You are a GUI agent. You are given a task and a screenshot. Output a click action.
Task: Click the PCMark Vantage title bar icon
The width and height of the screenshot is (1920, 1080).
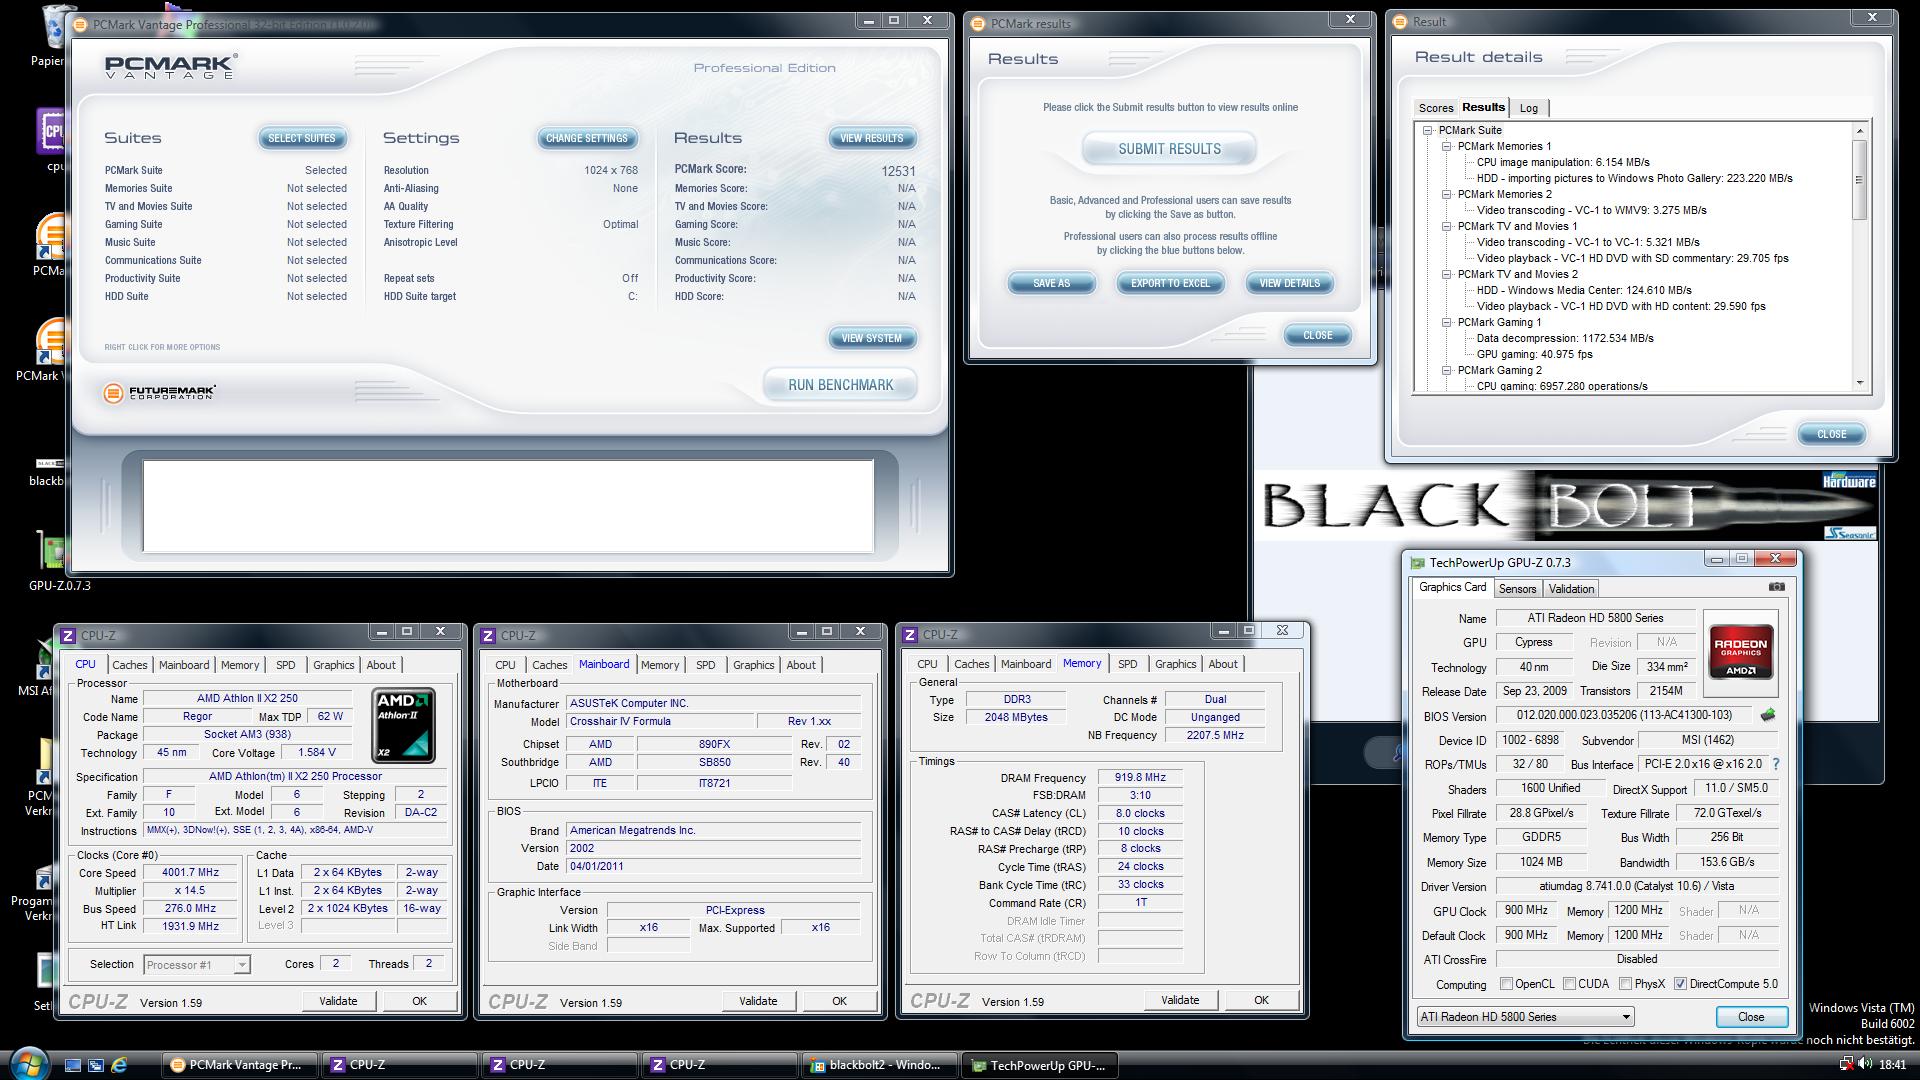click(x=81, y=25)
